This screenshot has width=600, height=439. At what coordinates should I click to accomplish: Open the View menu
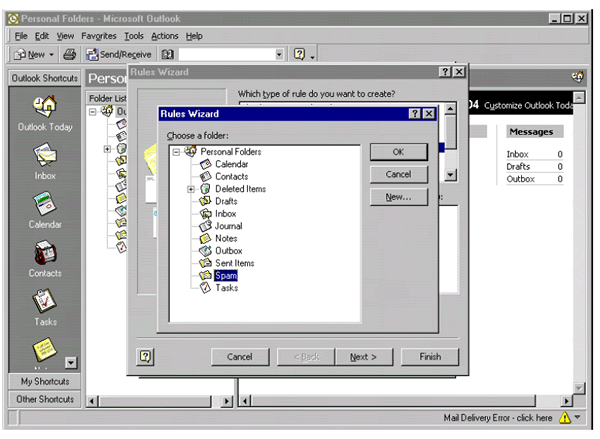coord(65,36)
